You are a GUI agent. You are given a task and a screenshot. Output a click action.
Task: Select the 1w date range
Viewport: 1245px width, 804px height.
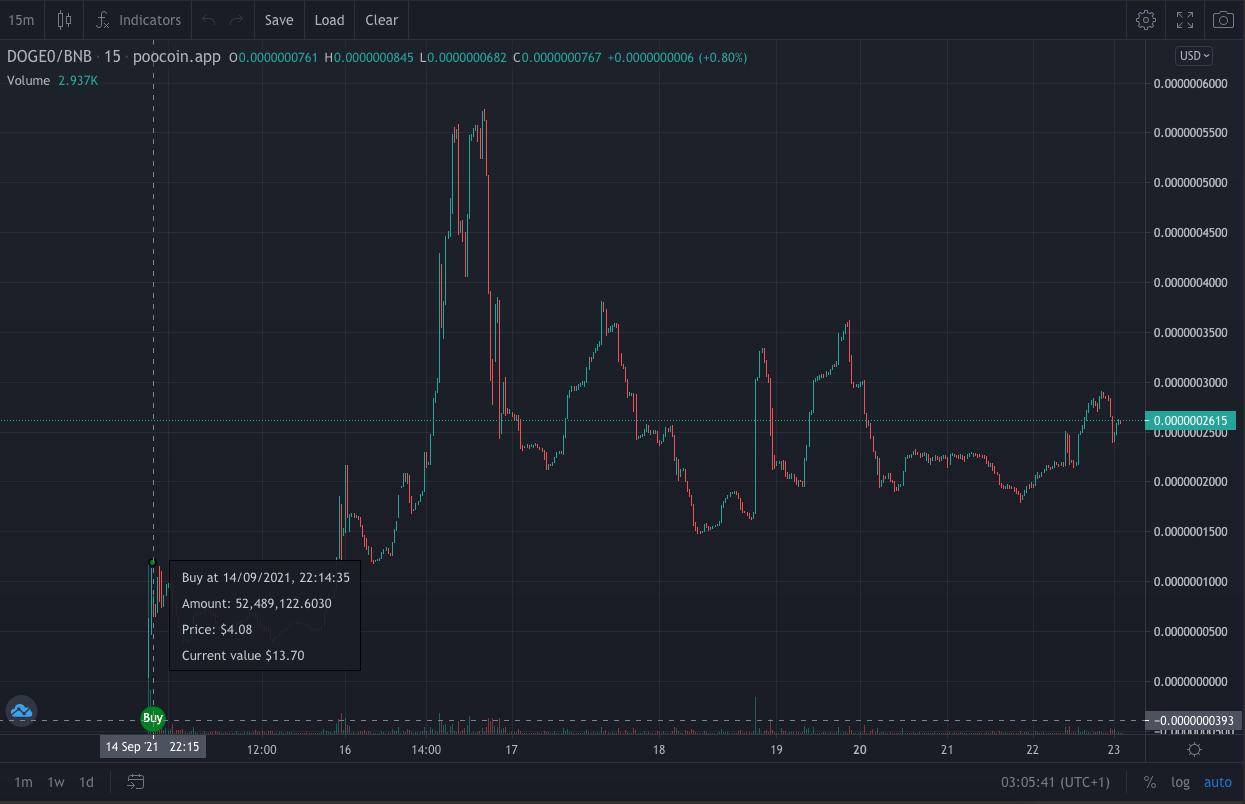[x=56, y=782]
